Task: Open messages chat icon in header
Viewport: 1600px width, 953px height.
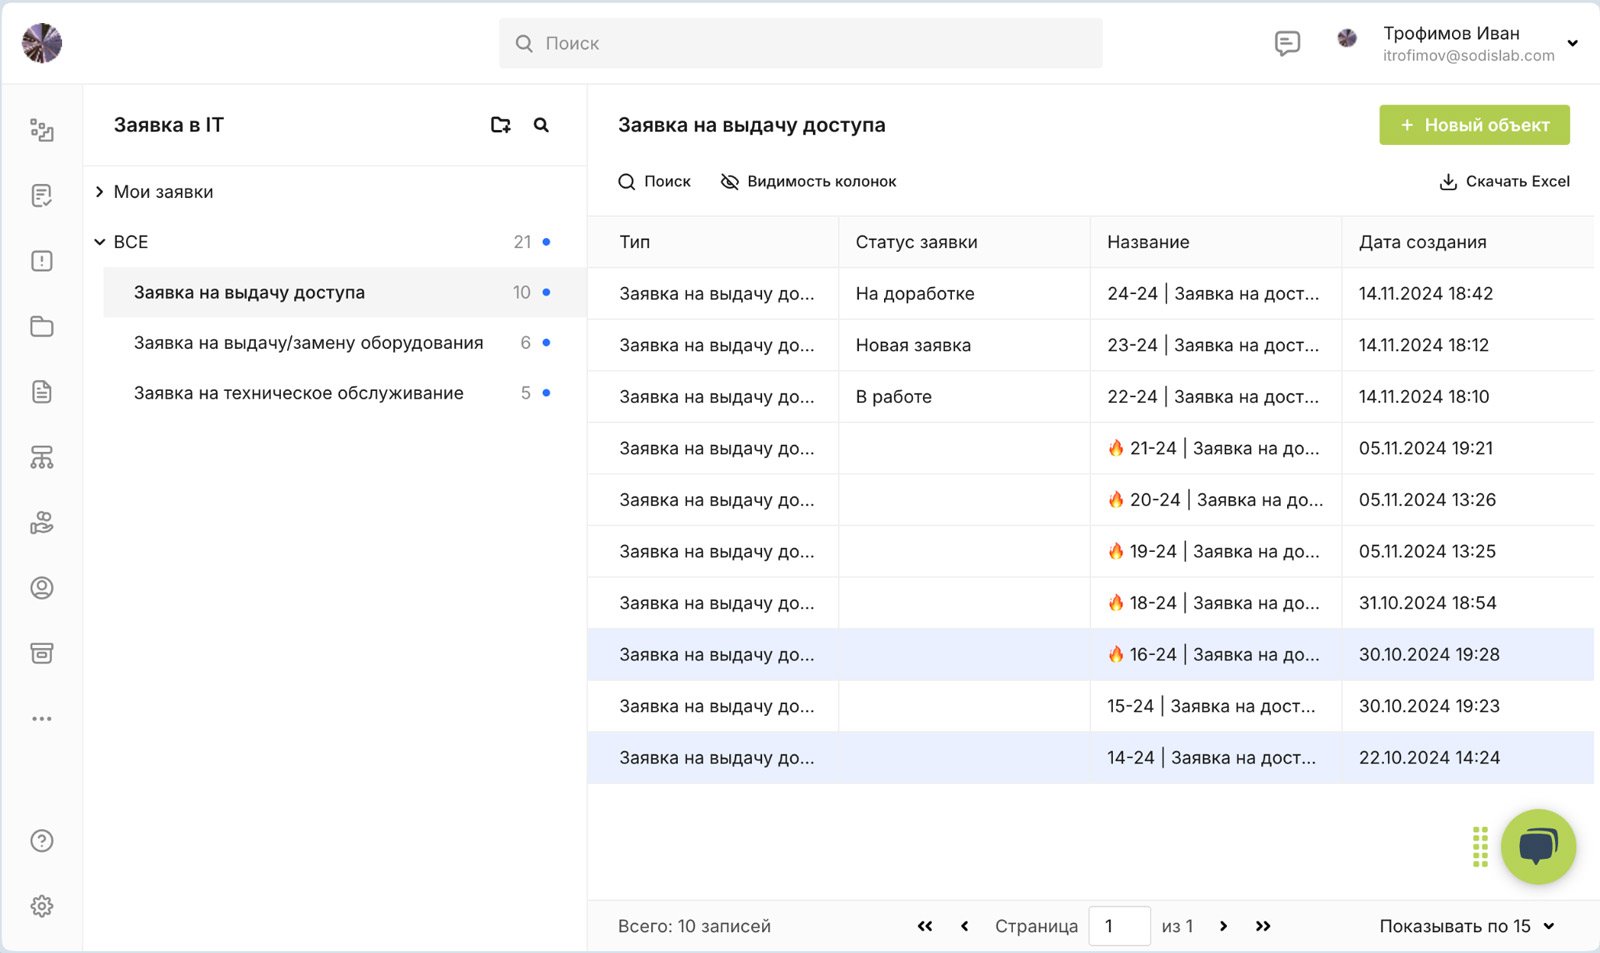Action: click(x=1287, y=43)
